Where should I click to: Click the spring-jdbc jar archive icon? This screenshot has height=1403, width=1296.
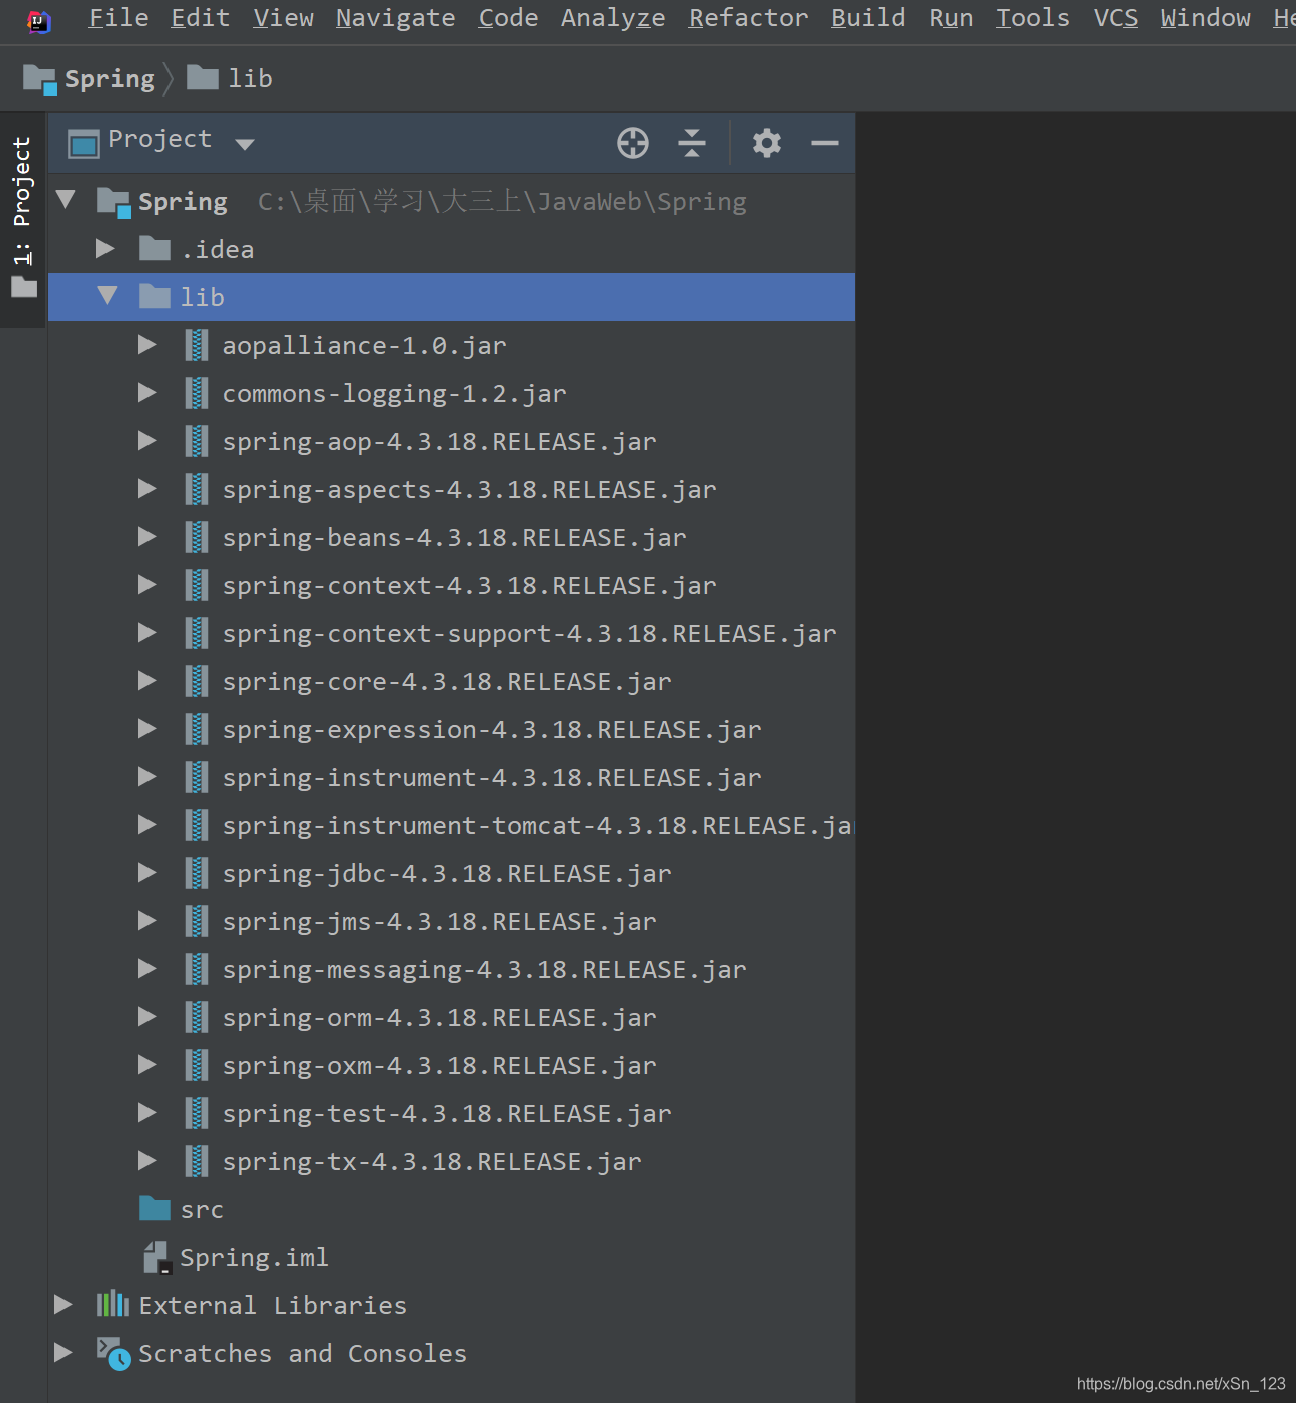tap(197, 873)
